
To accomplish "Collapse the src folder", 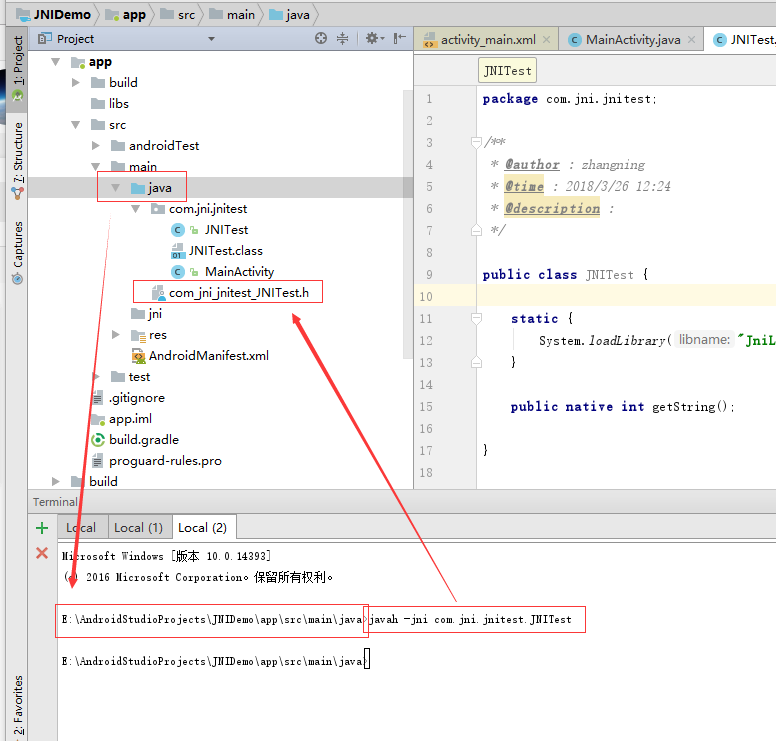I will point(75,125).
